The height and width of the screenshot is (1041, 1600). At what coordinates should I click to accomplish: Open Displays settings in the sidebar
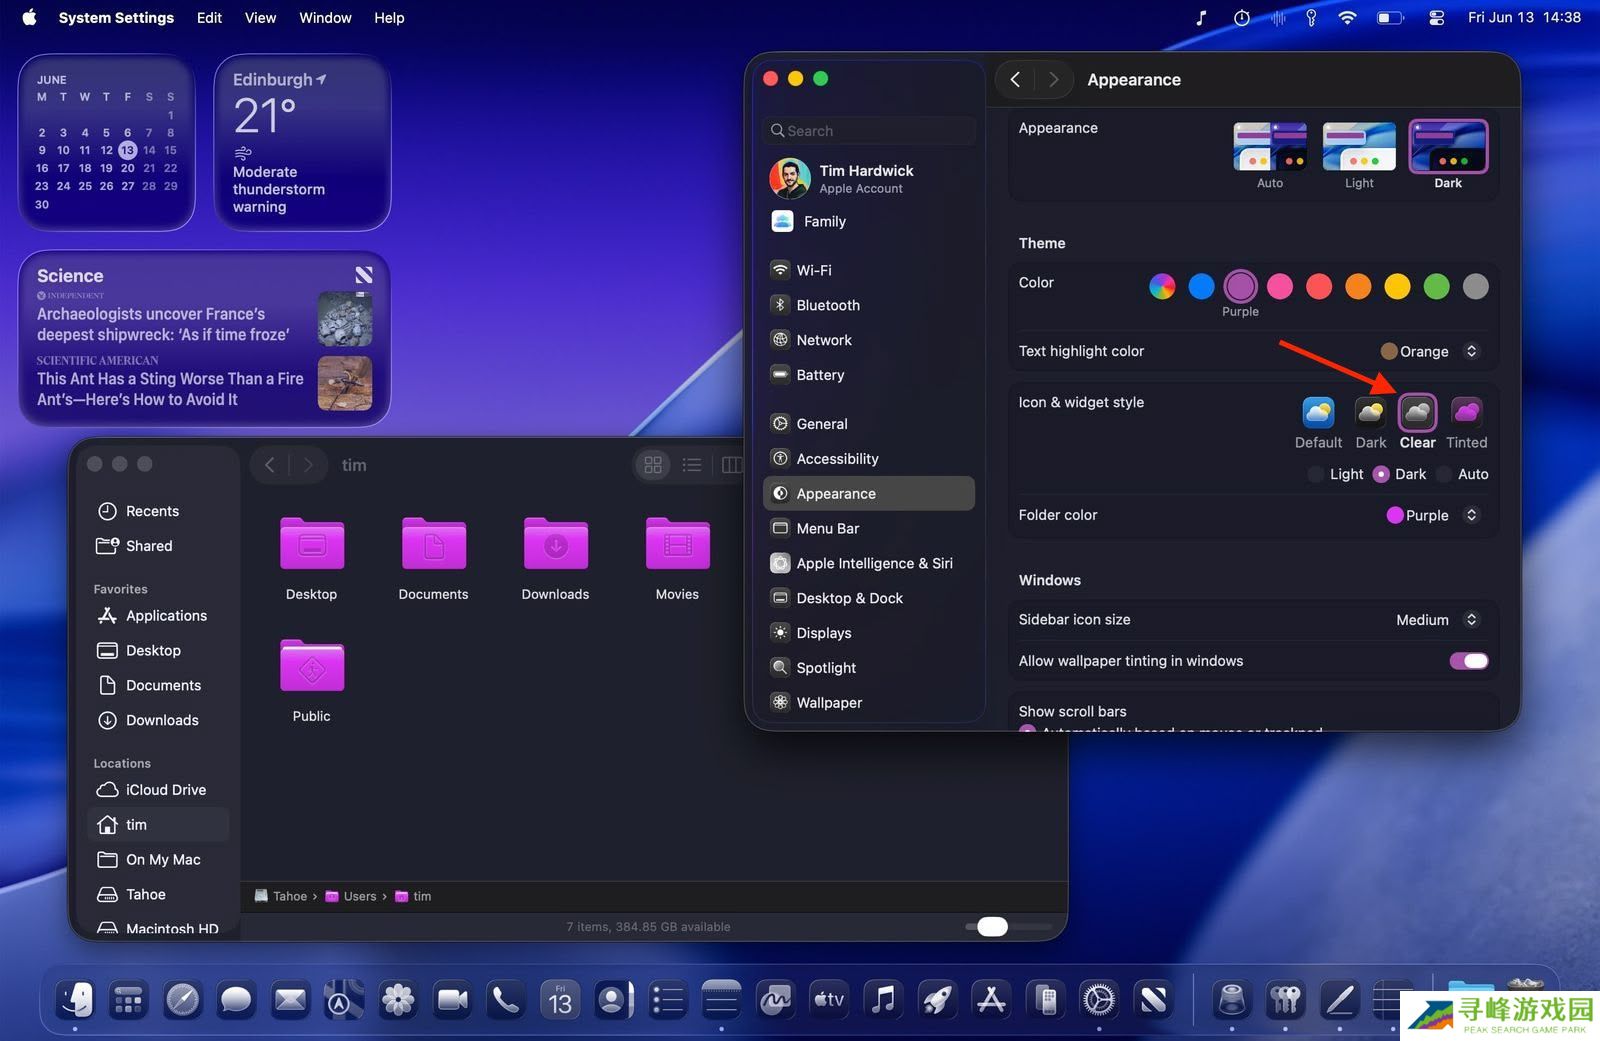823,633
